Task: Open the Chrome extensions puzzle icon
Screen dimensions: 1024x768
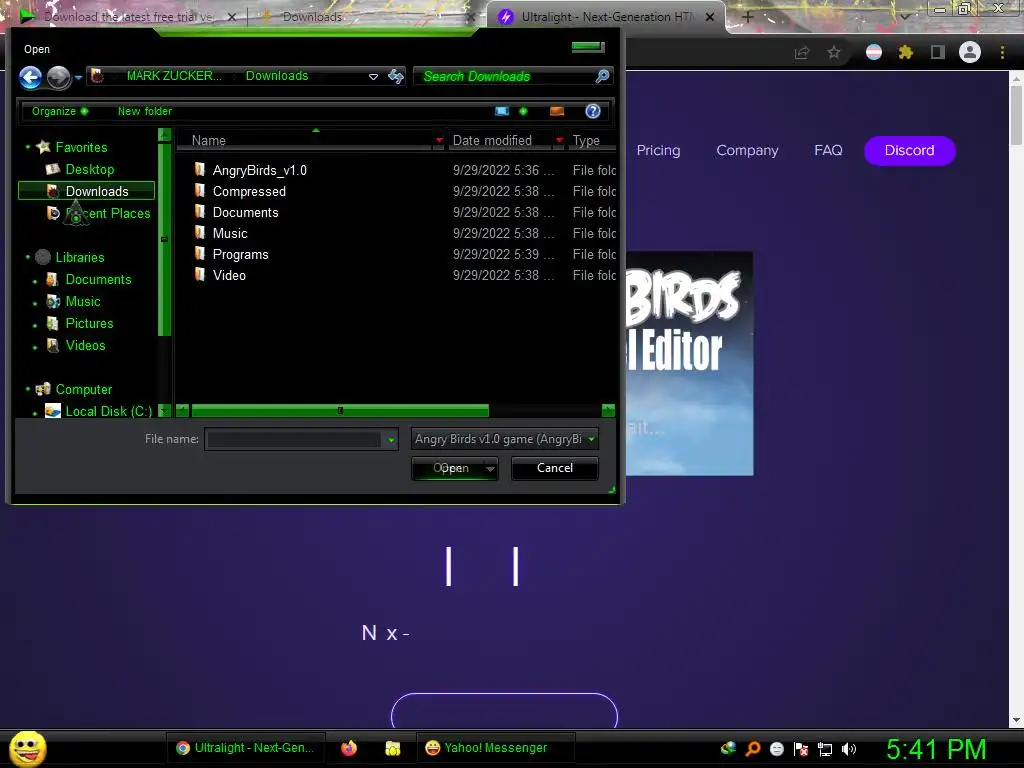Action: pos(905,52)
